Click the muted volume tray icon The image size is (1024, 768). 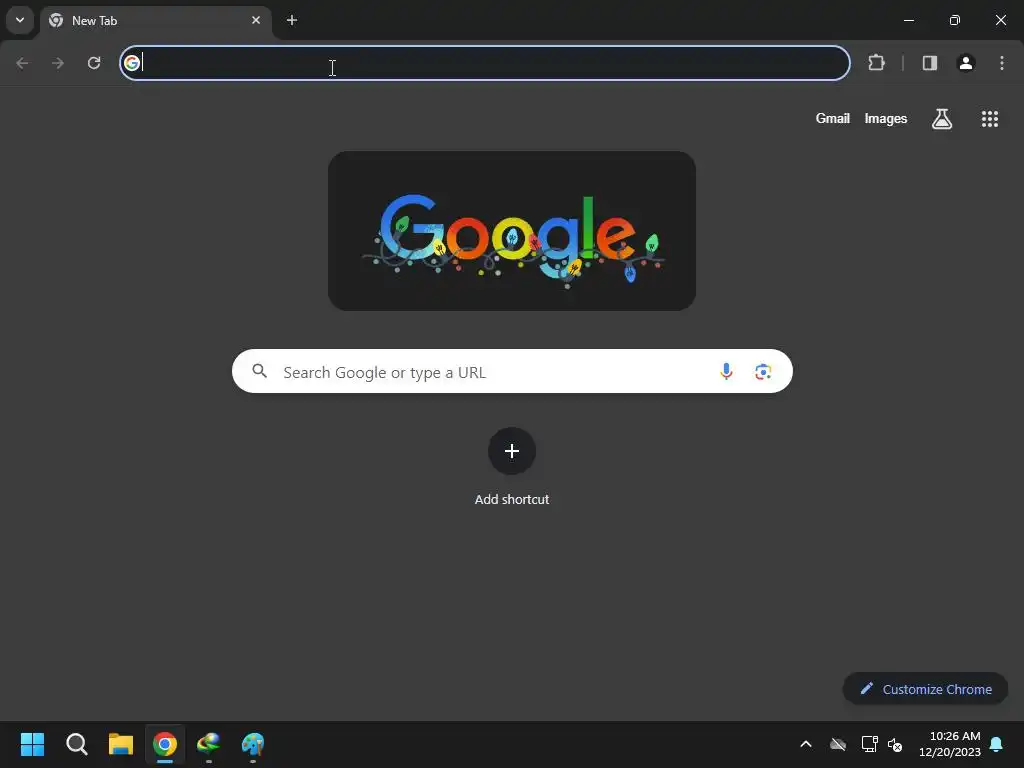point(895,744)
